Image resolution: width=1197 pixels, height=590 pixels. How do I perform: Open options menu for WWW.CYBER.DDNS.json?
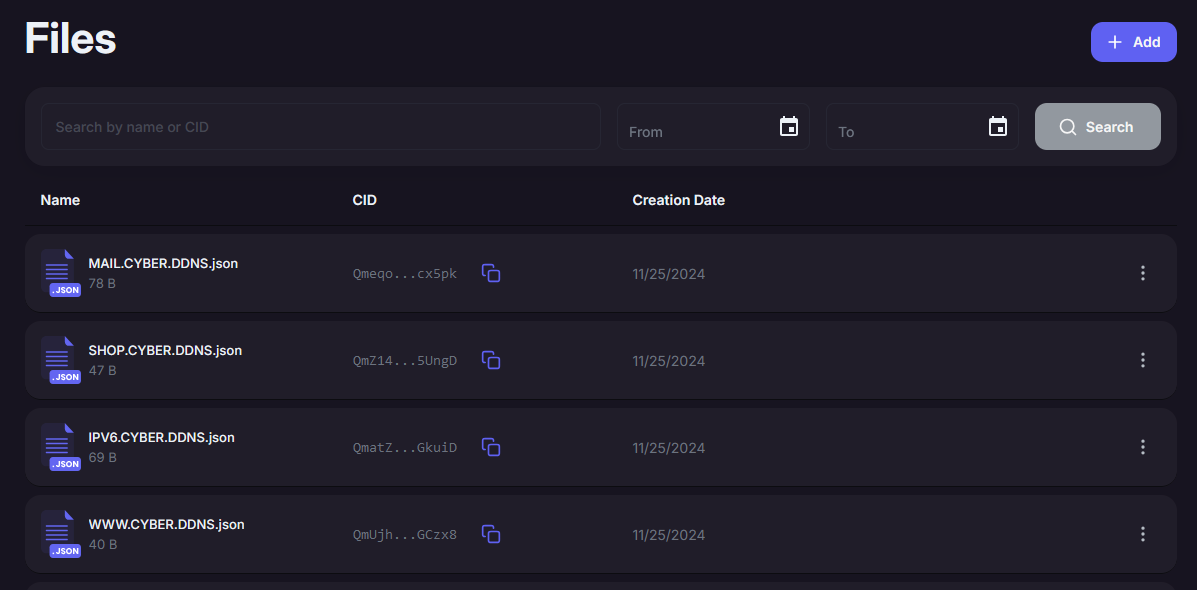(x=1143, y=534)
